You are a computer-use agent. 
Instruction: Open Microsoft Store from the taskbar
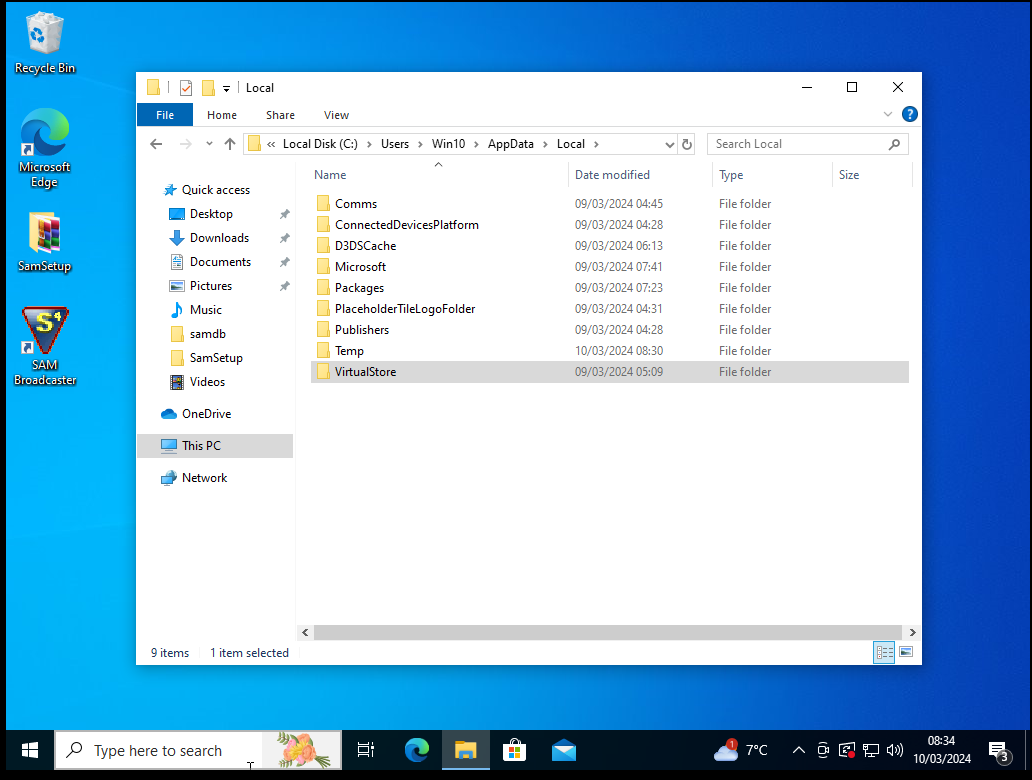pyautogui.click(x=514, y=749)
